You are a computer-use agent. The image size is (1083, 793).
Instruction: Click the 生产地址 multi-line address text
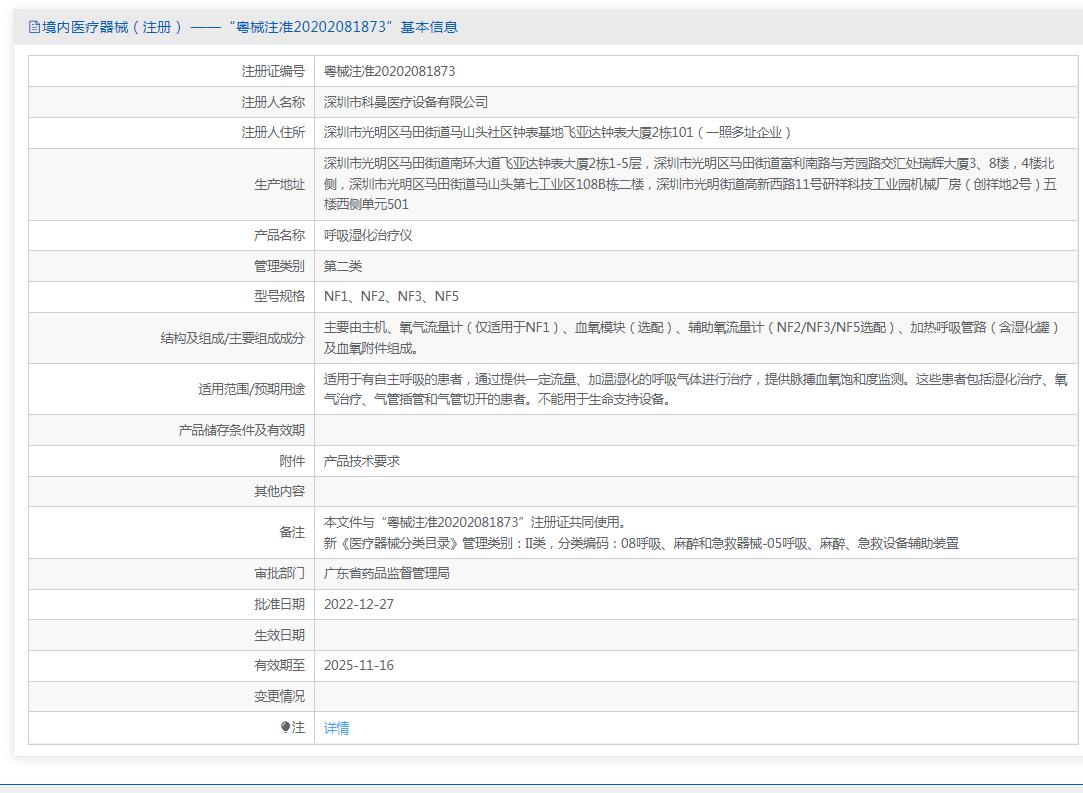(x=690, y=184)
